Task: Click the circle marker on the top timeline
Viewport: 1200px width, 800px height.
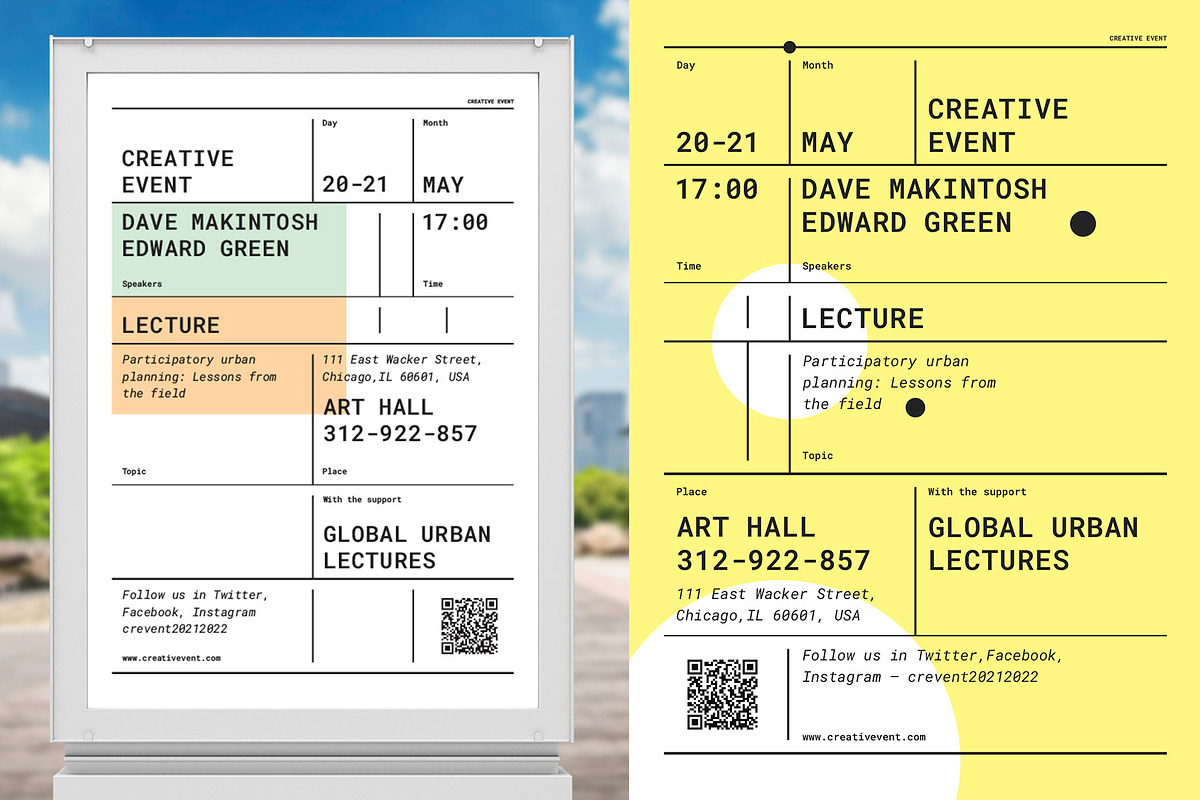Action: coord(789,46)
